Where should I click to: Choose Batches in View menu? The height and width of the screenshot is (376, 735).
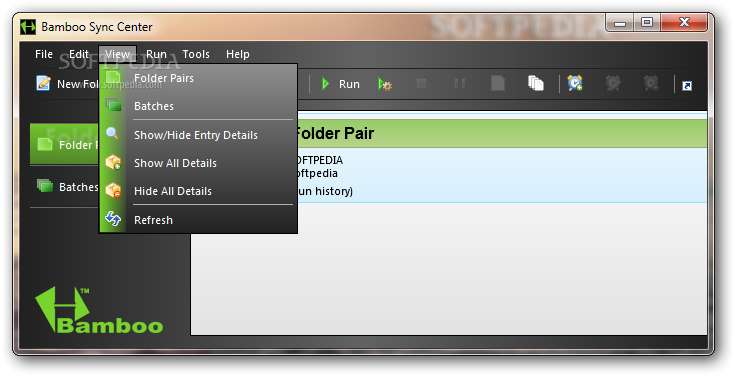(x=198, y=106)
